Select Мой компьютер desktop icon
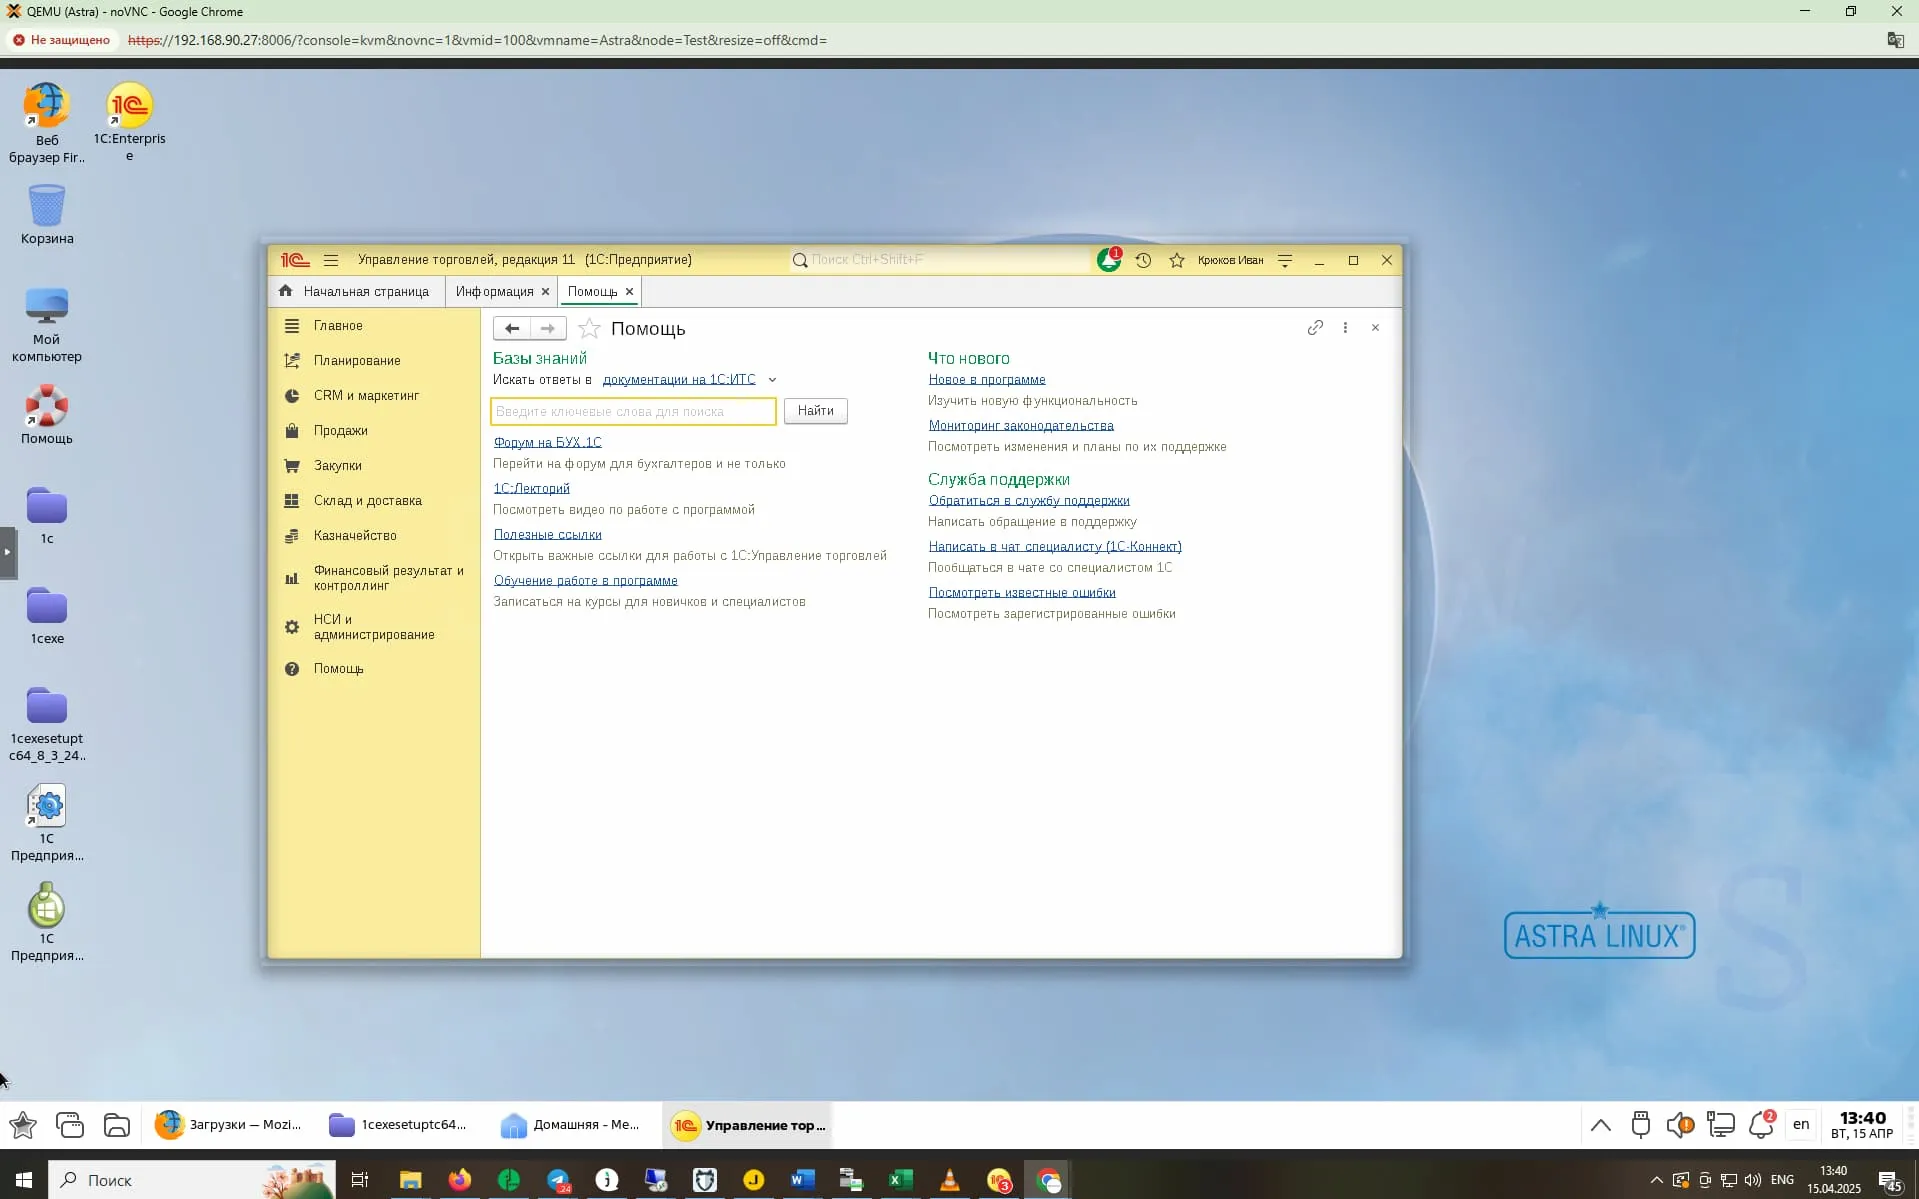The image size is (1919, 1199). point(47,324)
